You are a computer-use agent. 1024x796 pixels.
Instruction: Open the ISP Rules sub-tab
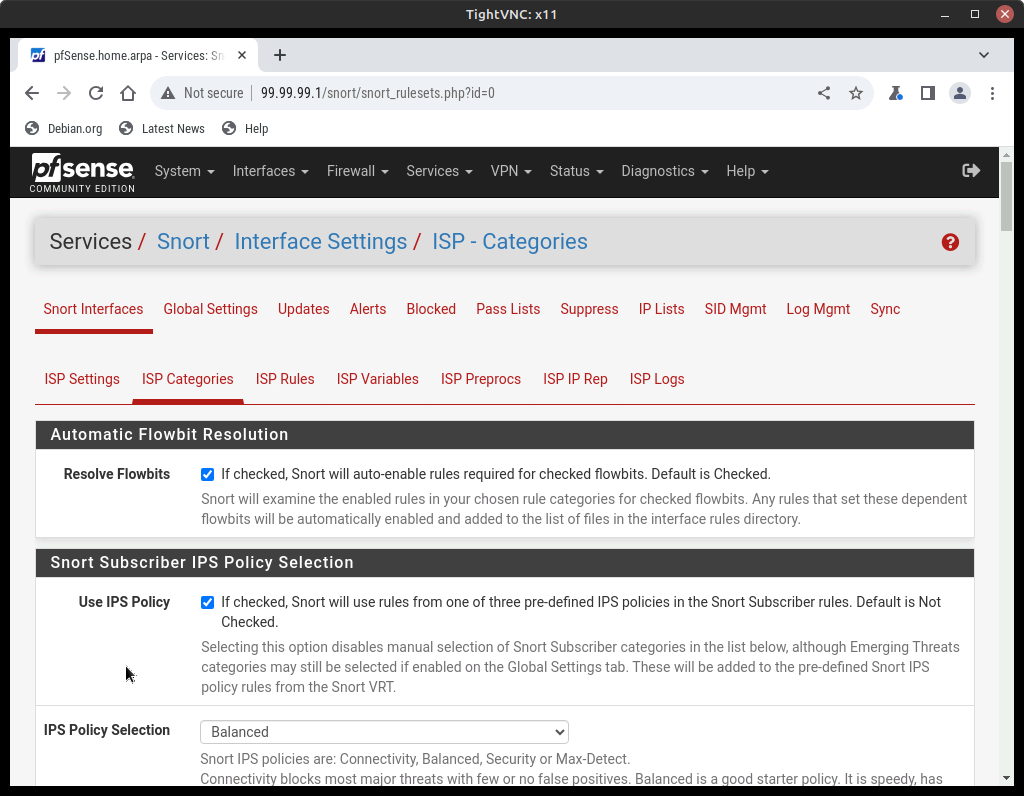[x=285, y=379]
